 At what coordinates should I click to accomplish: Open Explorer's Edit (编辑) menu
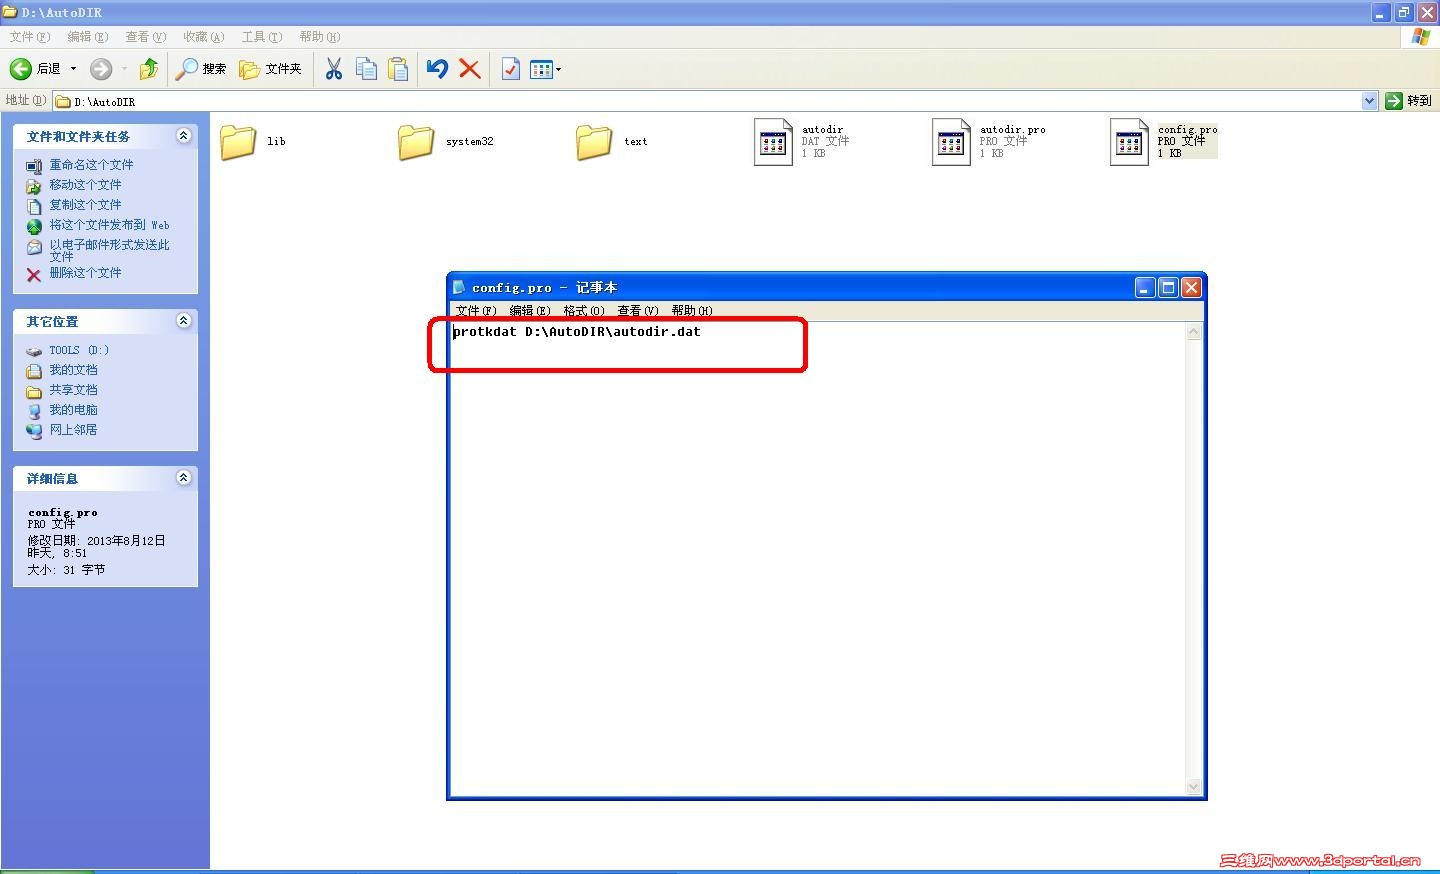pos(87,37)
